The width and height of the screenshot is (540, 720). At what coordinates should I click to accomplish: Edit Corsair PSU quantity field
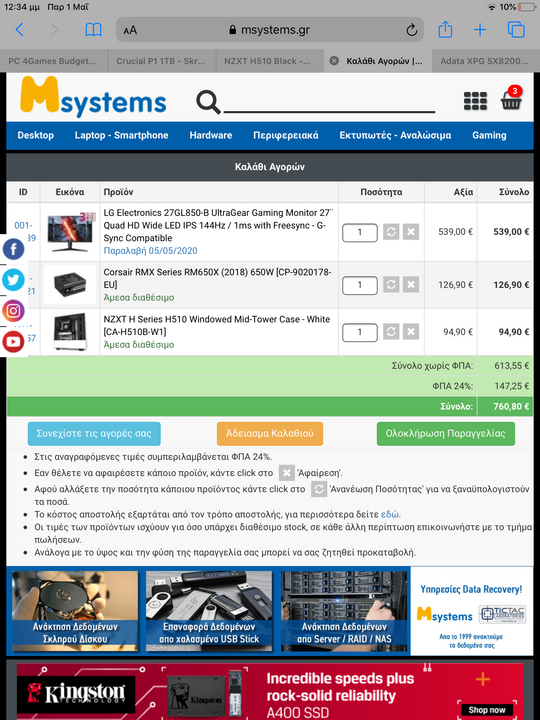click(360, 285)
